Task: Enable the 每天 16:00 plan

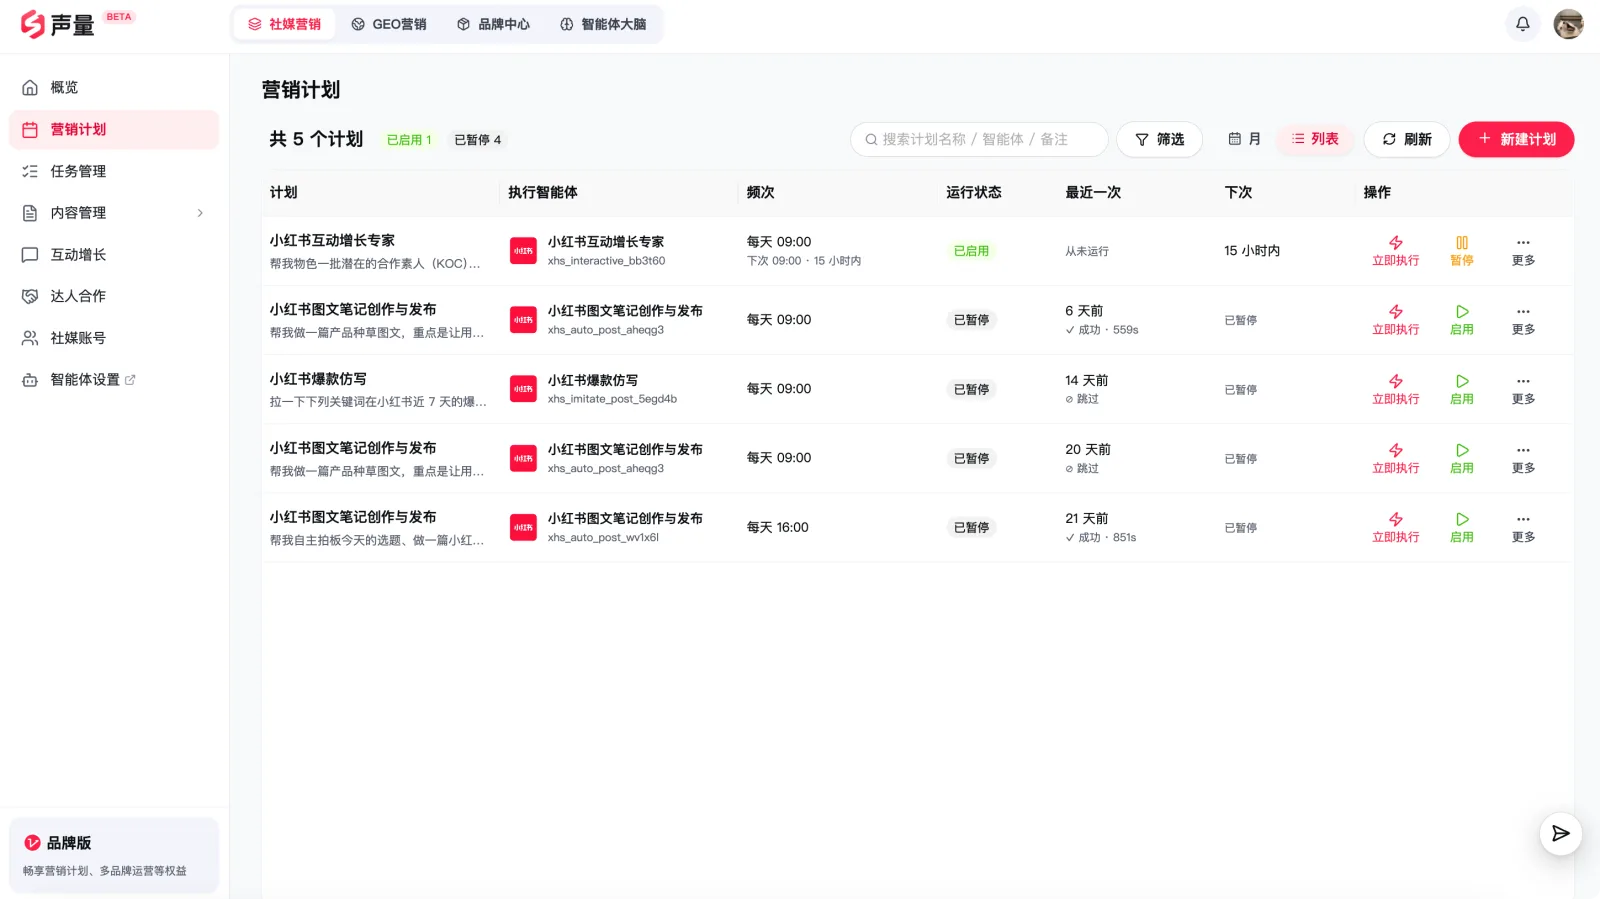Action: (x=1462, y=527)
